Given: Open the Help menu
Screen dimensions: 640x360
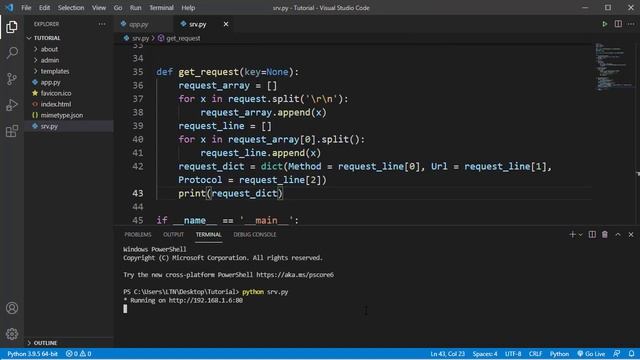Looking at the screenshot, I should tap(188, 8).
